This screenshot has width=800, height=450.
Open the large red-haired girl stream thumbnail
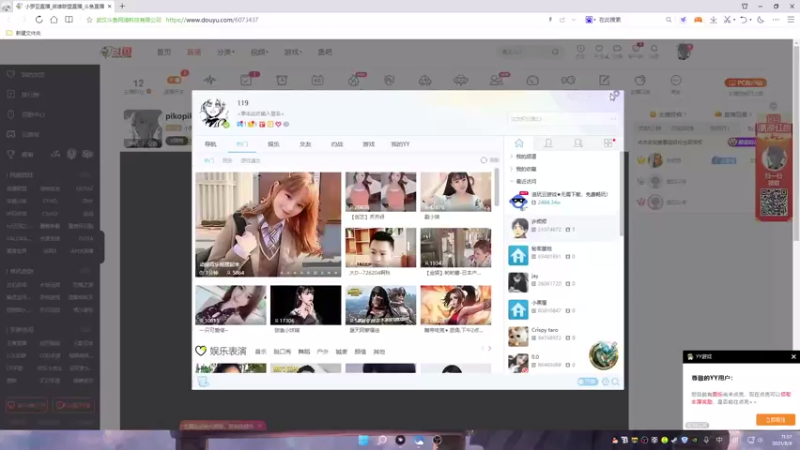coord(268,224)
